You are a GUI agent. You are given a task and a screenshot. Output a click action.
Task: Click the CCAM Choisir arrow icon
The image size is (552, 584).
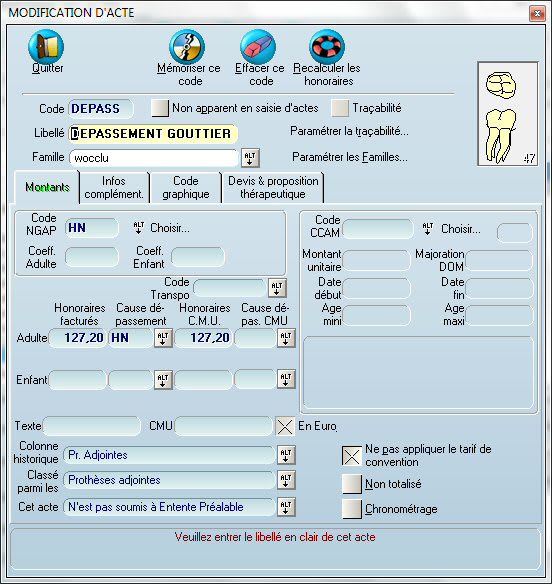[x=428, y=228]
